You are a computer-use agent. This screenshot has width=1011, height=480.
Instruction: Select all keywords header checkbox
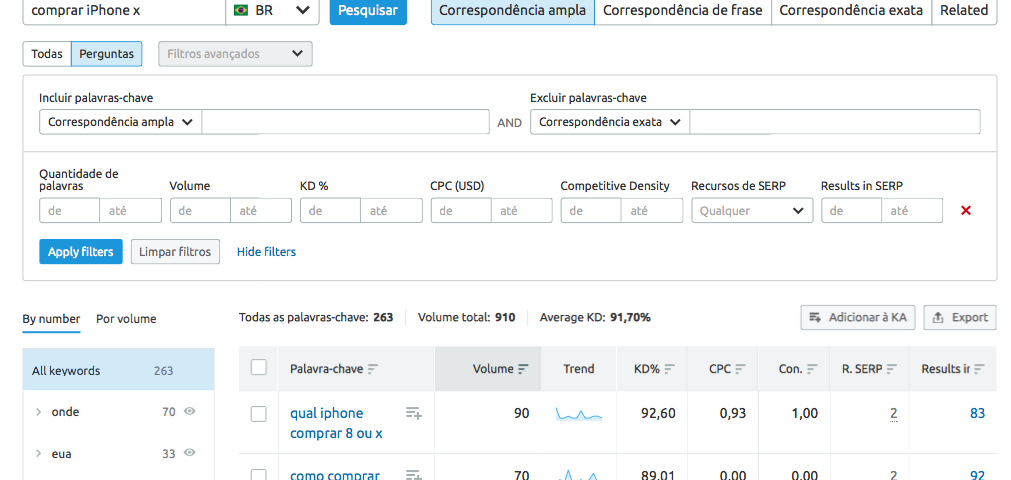259,368
